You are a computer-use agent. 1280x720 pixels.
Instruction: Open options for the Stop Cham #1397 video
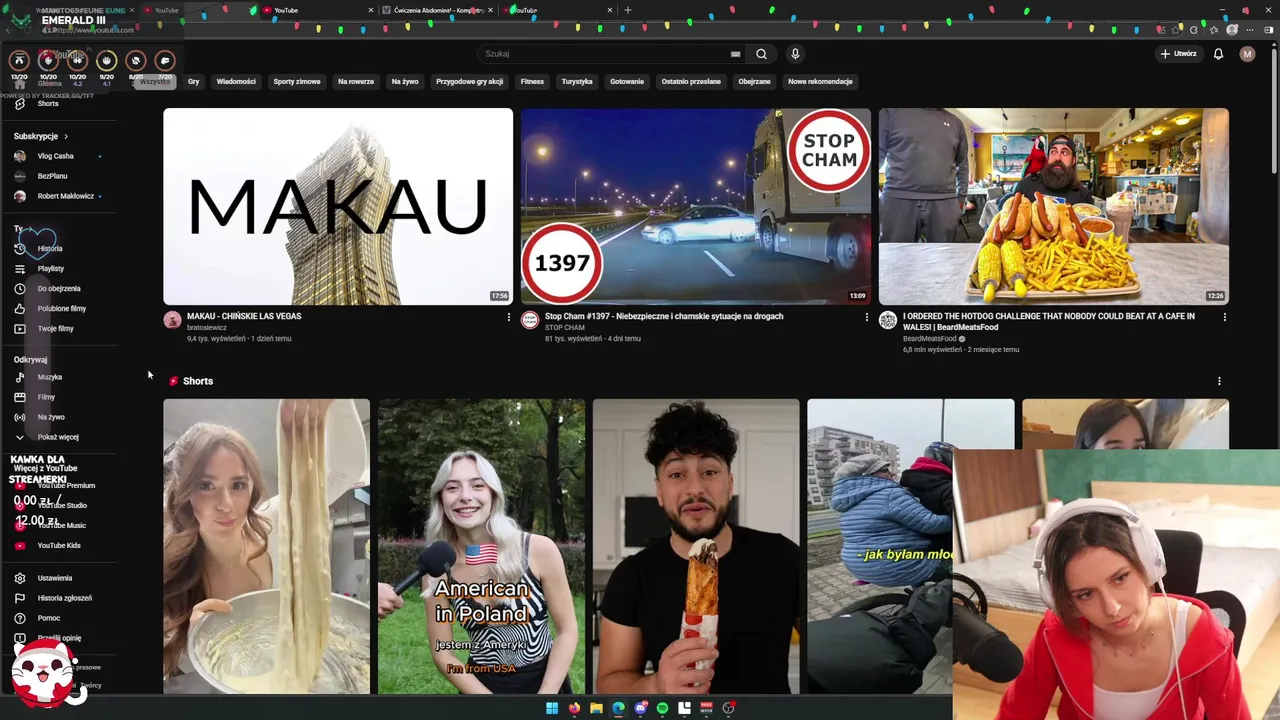866,317
